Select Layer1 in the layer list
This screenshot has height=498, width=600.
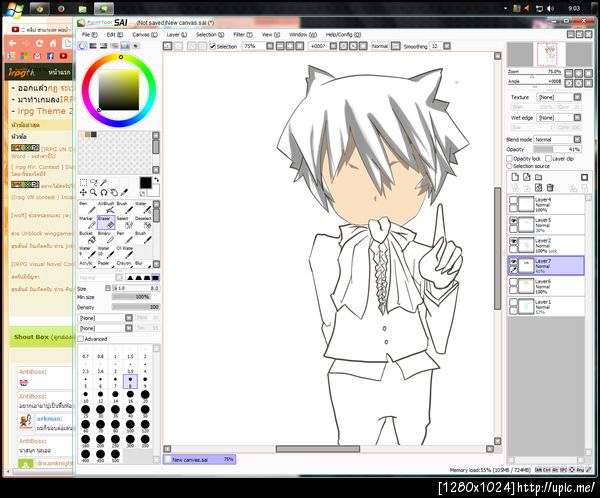pos(546,307)
